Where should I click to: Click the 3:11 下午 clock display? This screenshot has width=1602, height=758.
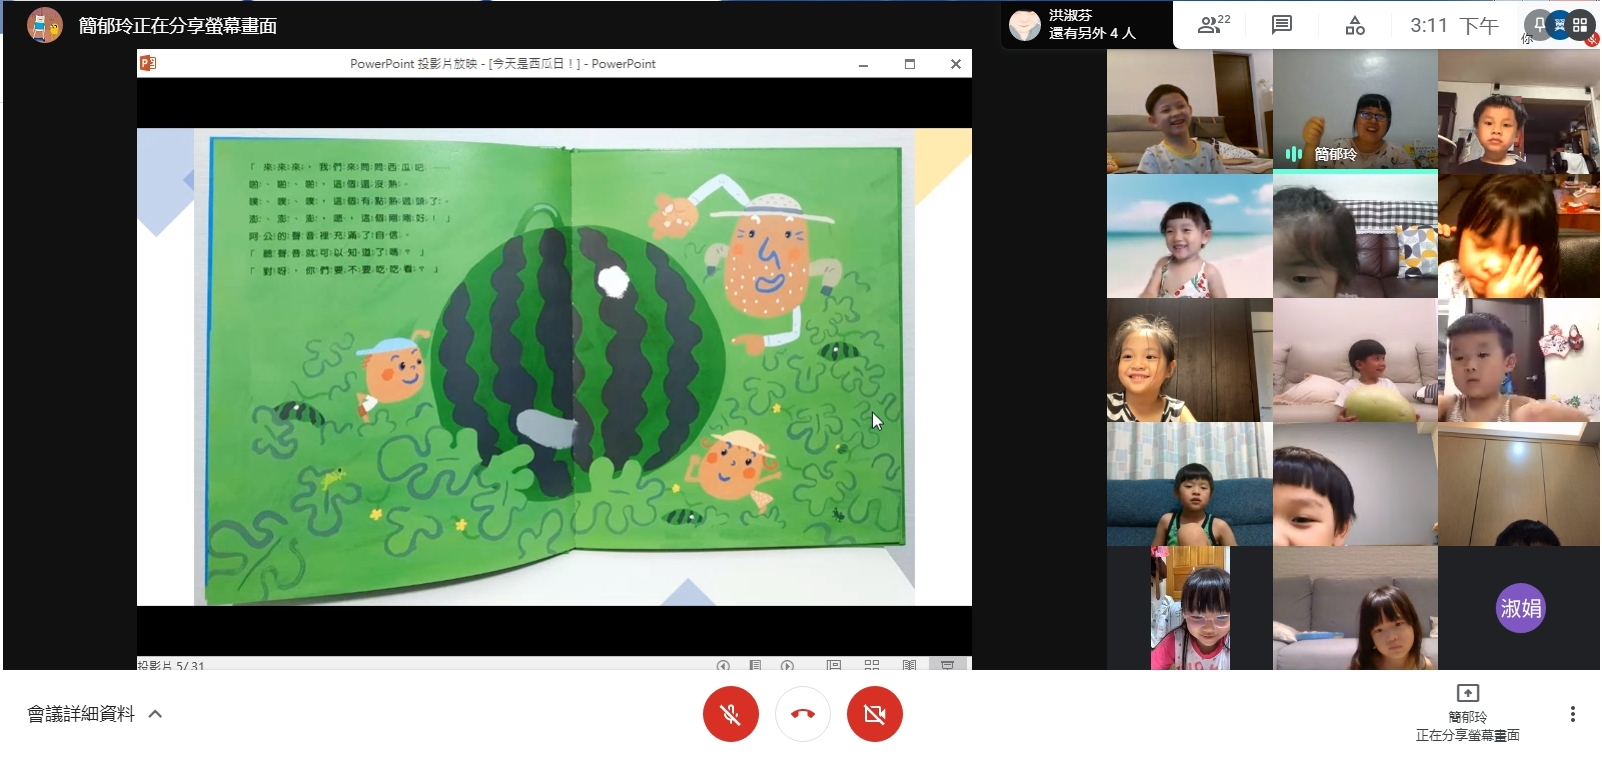click(1454, 25)
